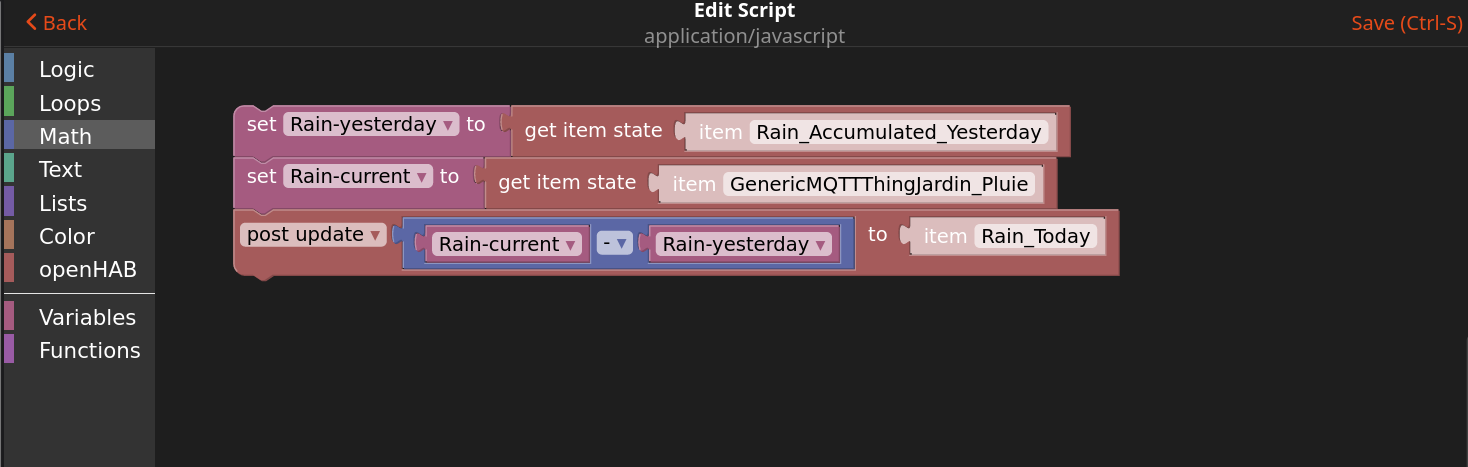Open the Loops block category
The image size is (1468, 467).
pyautogui.click(x=69, y=103)
